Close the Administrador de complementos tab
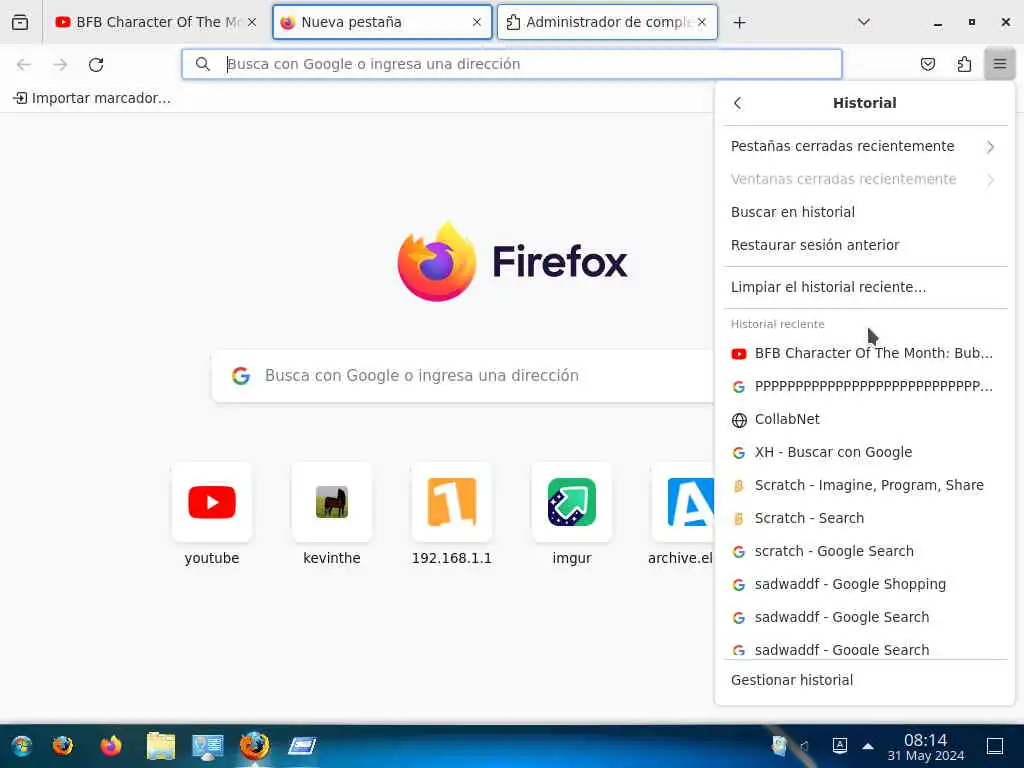 pyautogui.click(x=702, y=22)
